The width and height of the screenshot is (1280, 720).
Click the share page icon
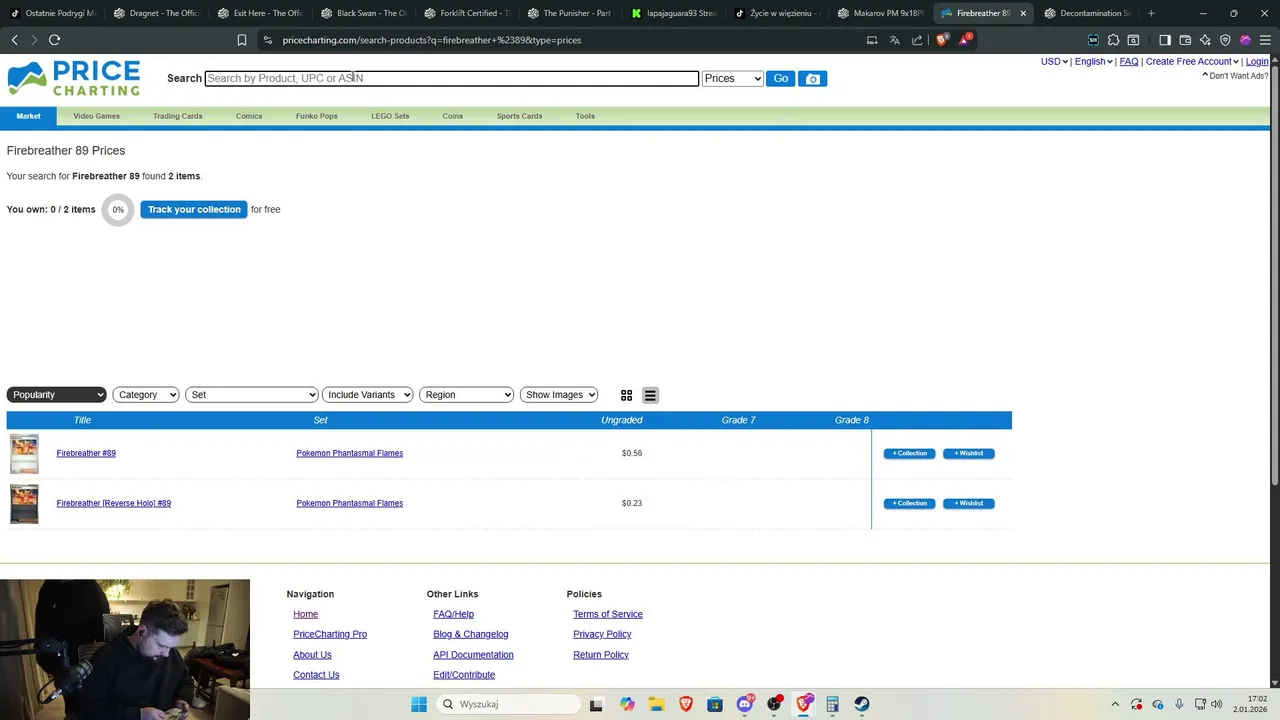click(917, 40)
